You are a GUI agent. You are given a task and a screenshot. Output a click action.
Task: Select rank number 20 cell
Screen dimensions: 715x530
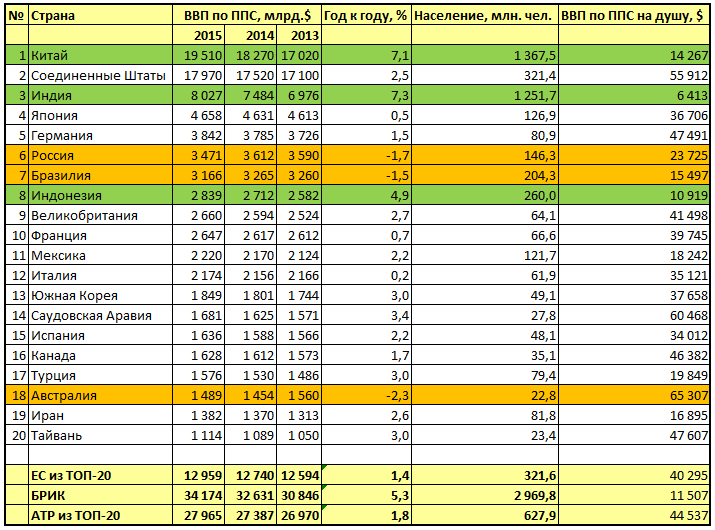coord(17,435)
